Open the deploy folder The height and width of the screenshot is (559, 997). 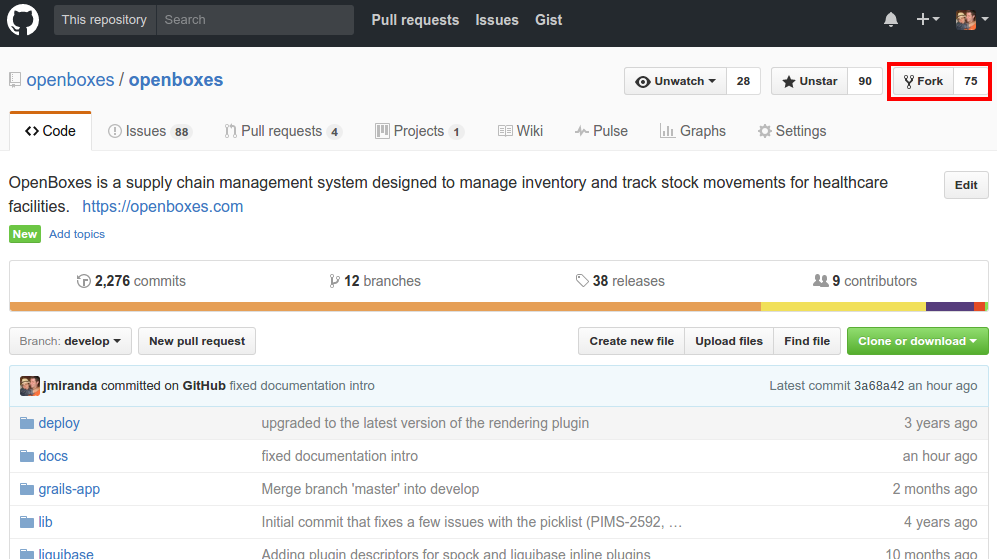click(x=59, y=423)
